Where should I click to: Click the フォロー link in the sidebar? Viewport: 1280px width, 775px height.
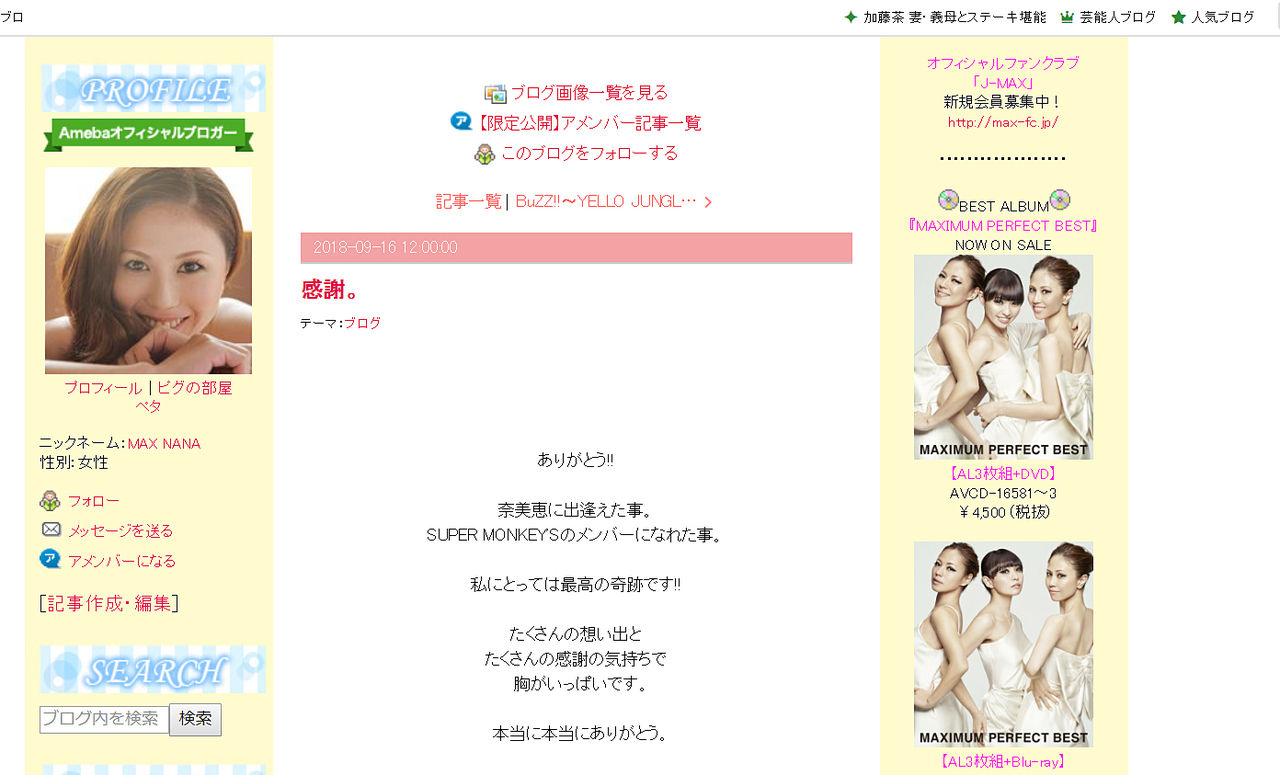pyautogui.click(x=94, y=501)
